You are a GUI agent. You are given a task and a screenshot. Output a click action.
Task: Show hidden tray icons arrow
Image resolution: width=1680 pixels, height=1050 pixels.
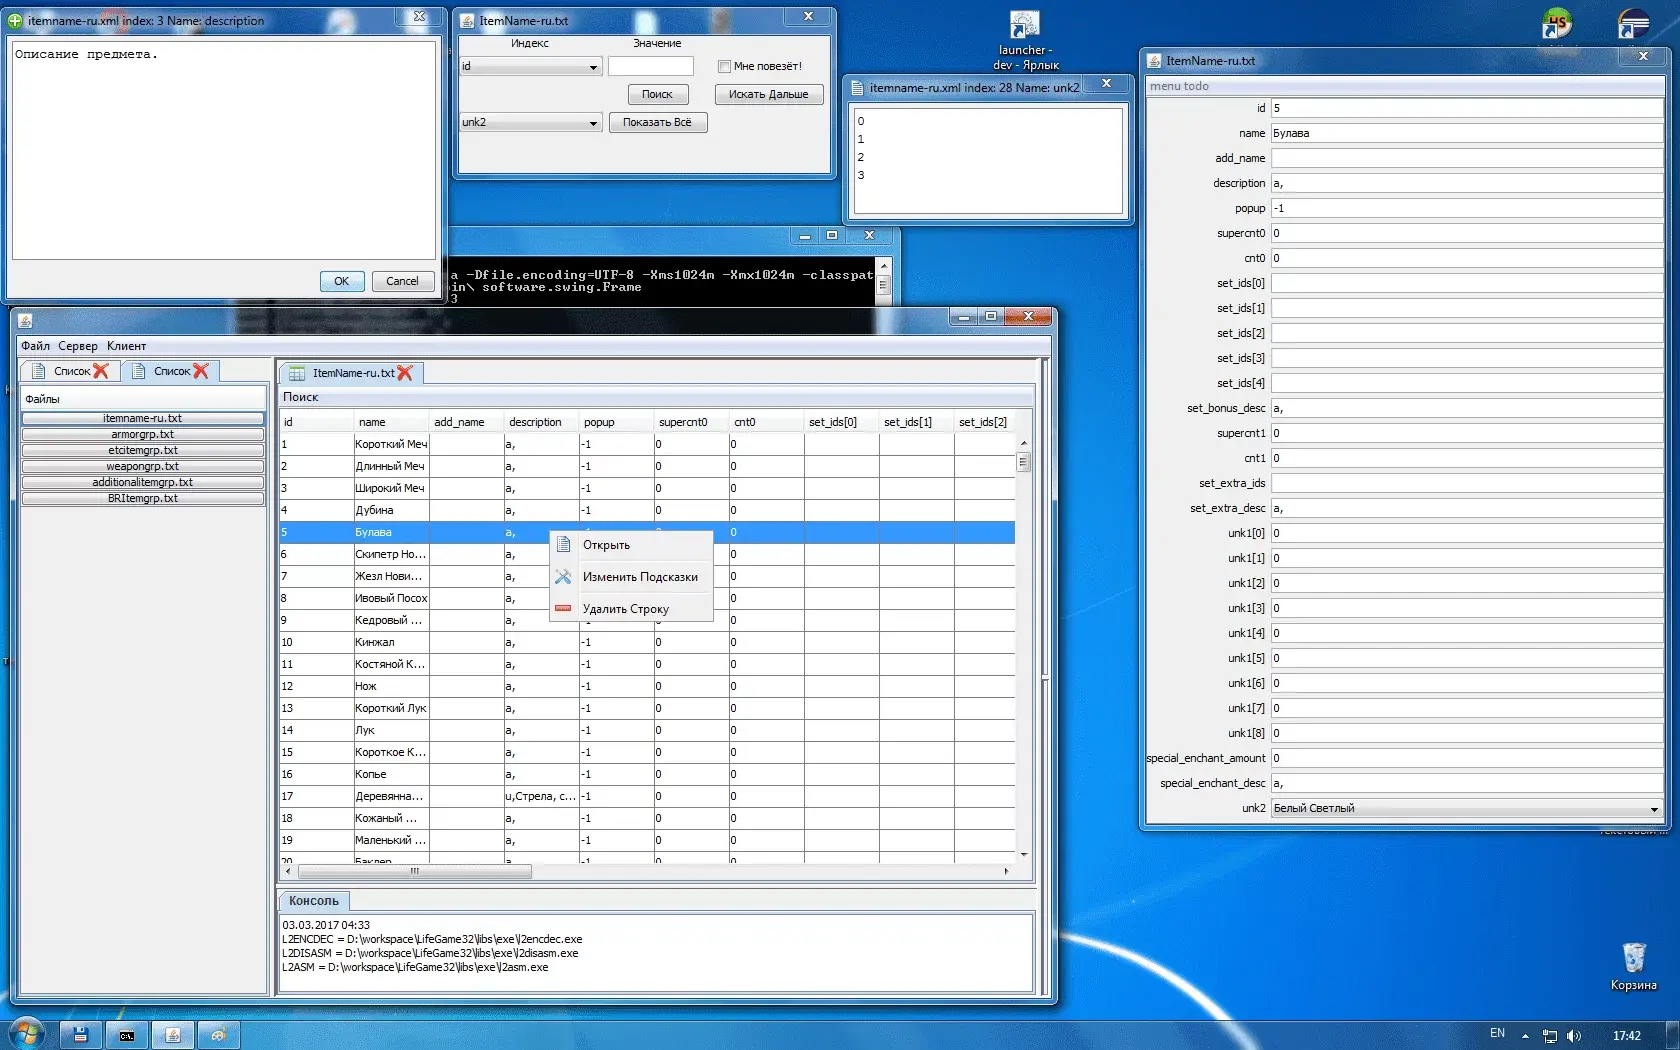point(1525,1036)
